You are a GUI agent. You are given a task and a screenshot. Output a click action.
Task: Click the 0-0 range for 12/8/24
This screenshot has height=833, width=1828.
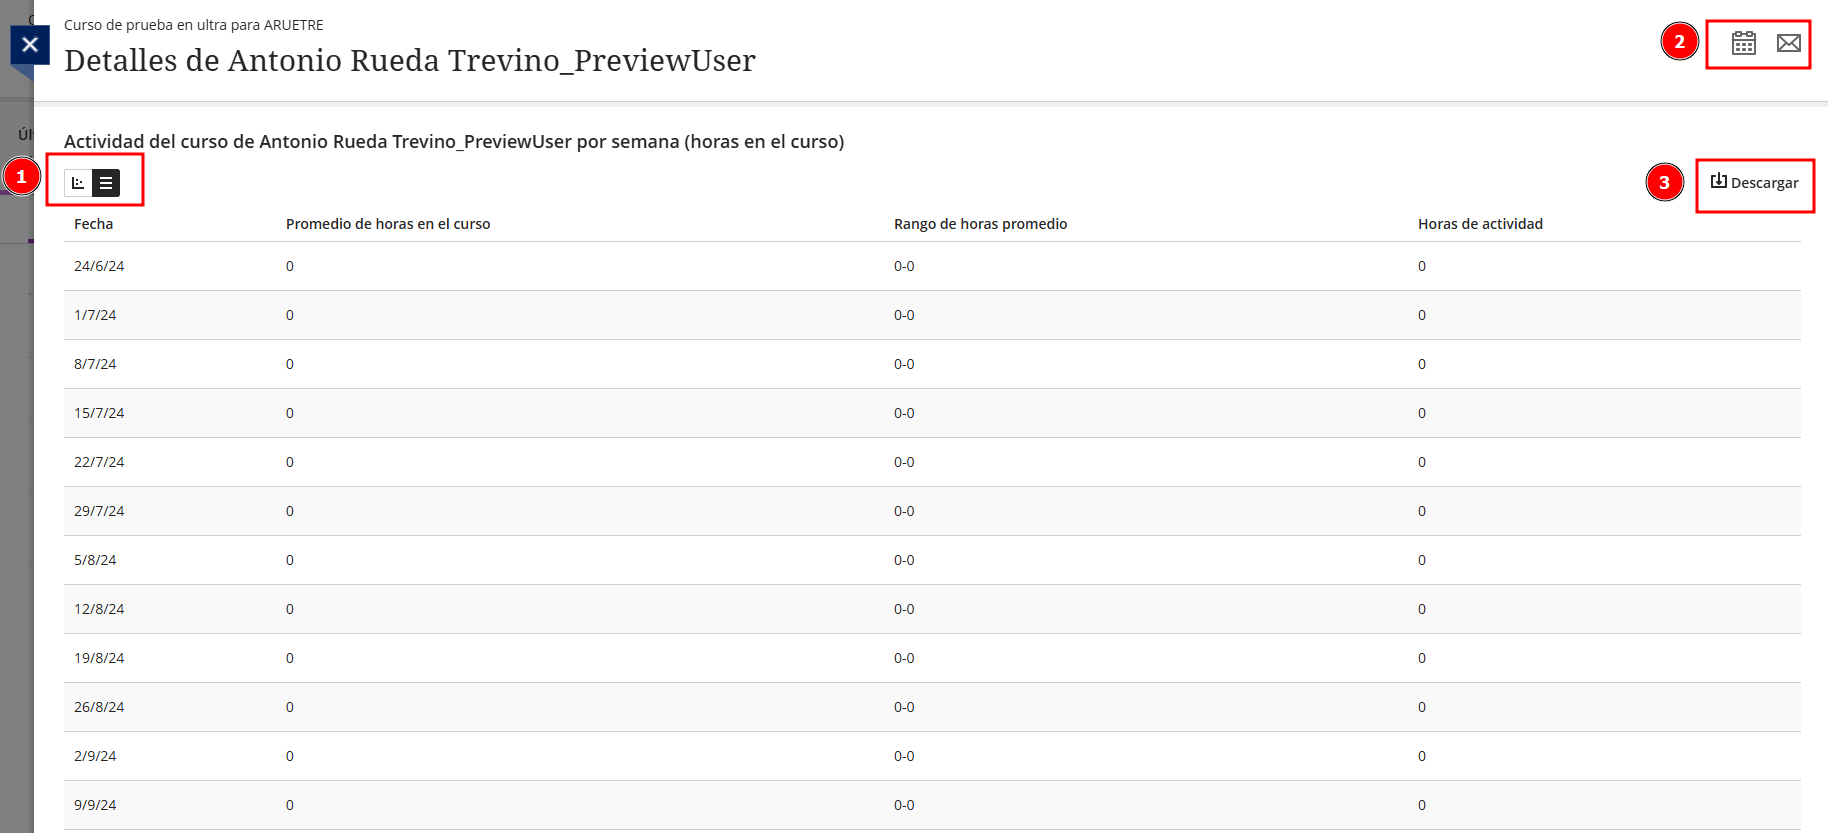pos(904,609)
